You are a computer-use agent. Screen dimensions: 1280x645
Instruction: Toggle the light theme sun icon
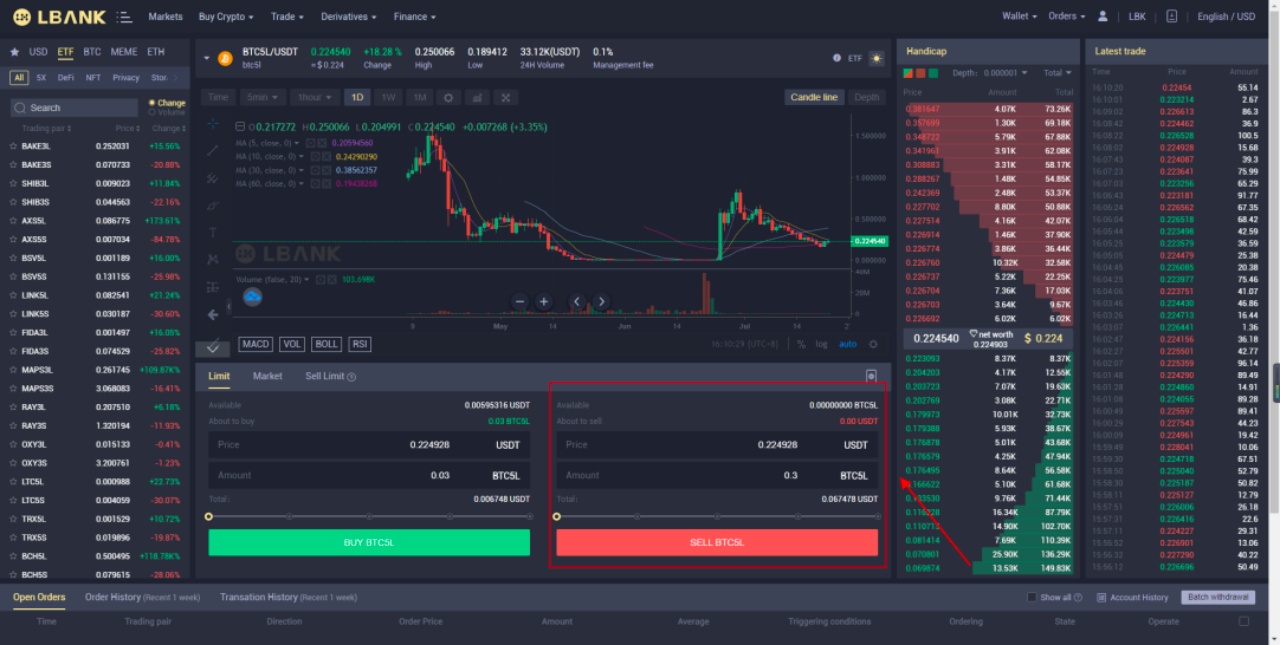877,58
